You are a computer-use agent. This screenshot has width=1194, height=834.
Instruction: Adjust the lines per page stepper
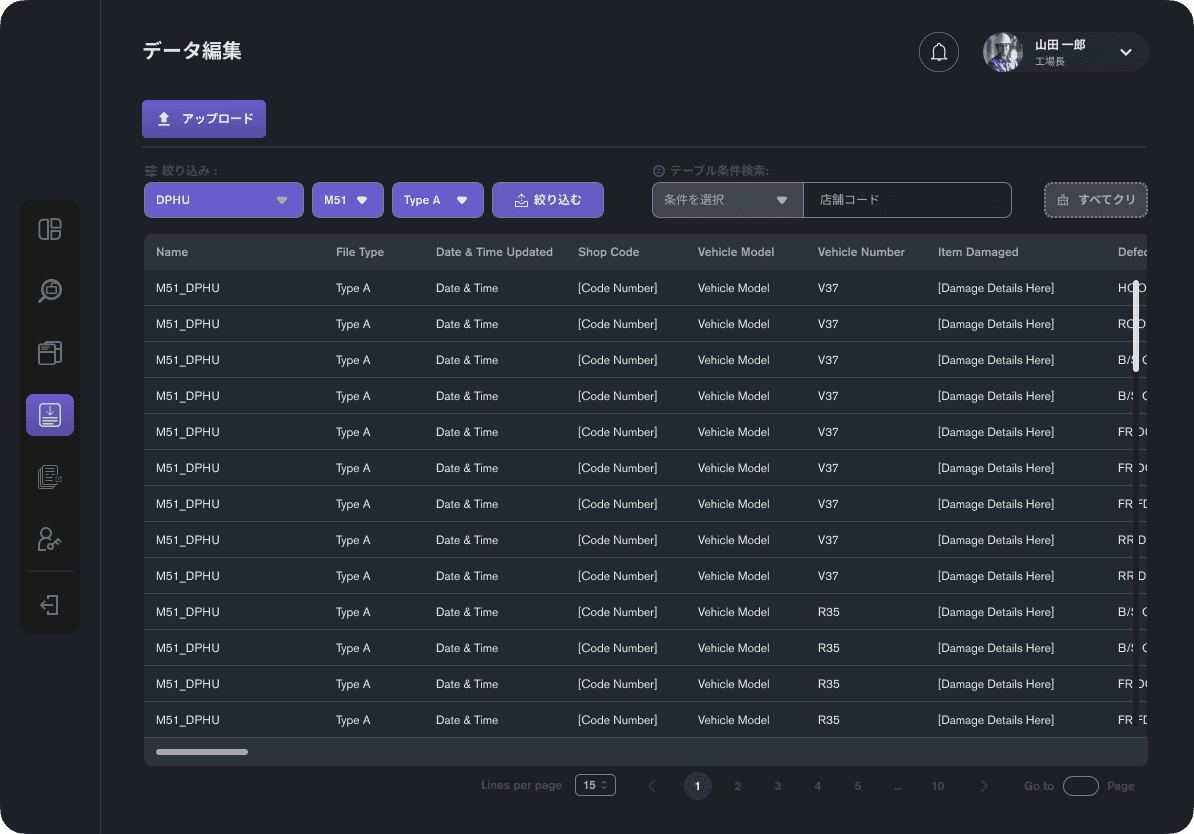click(x=595, y=785)
